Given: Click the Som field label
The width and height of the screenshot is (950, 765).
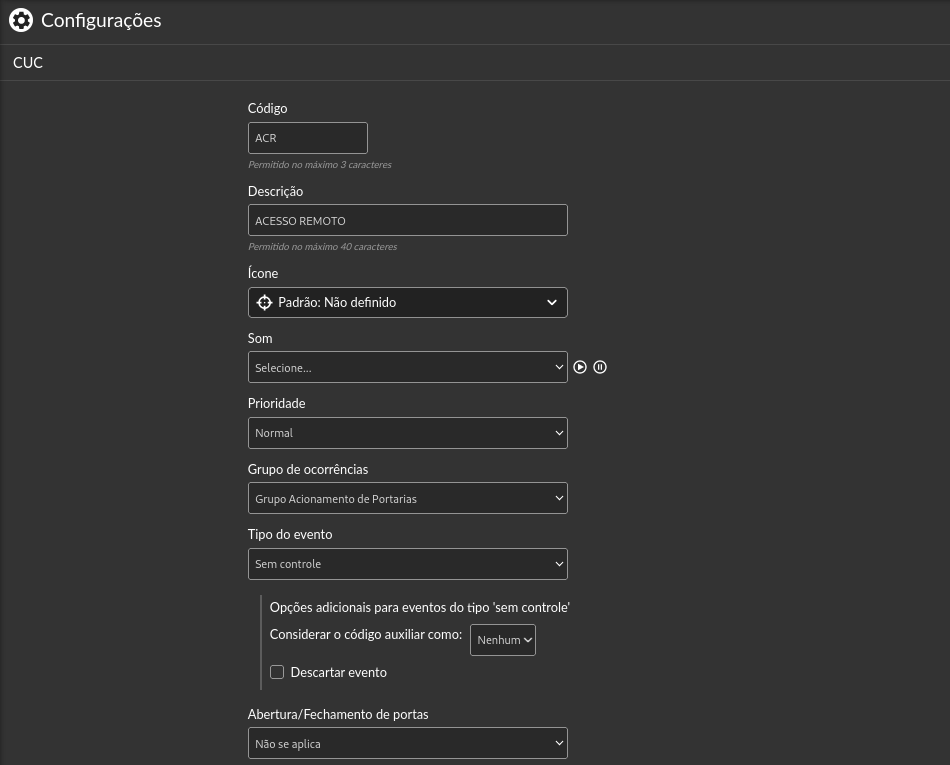Looking at the screenshot, I should click(260, 338).
